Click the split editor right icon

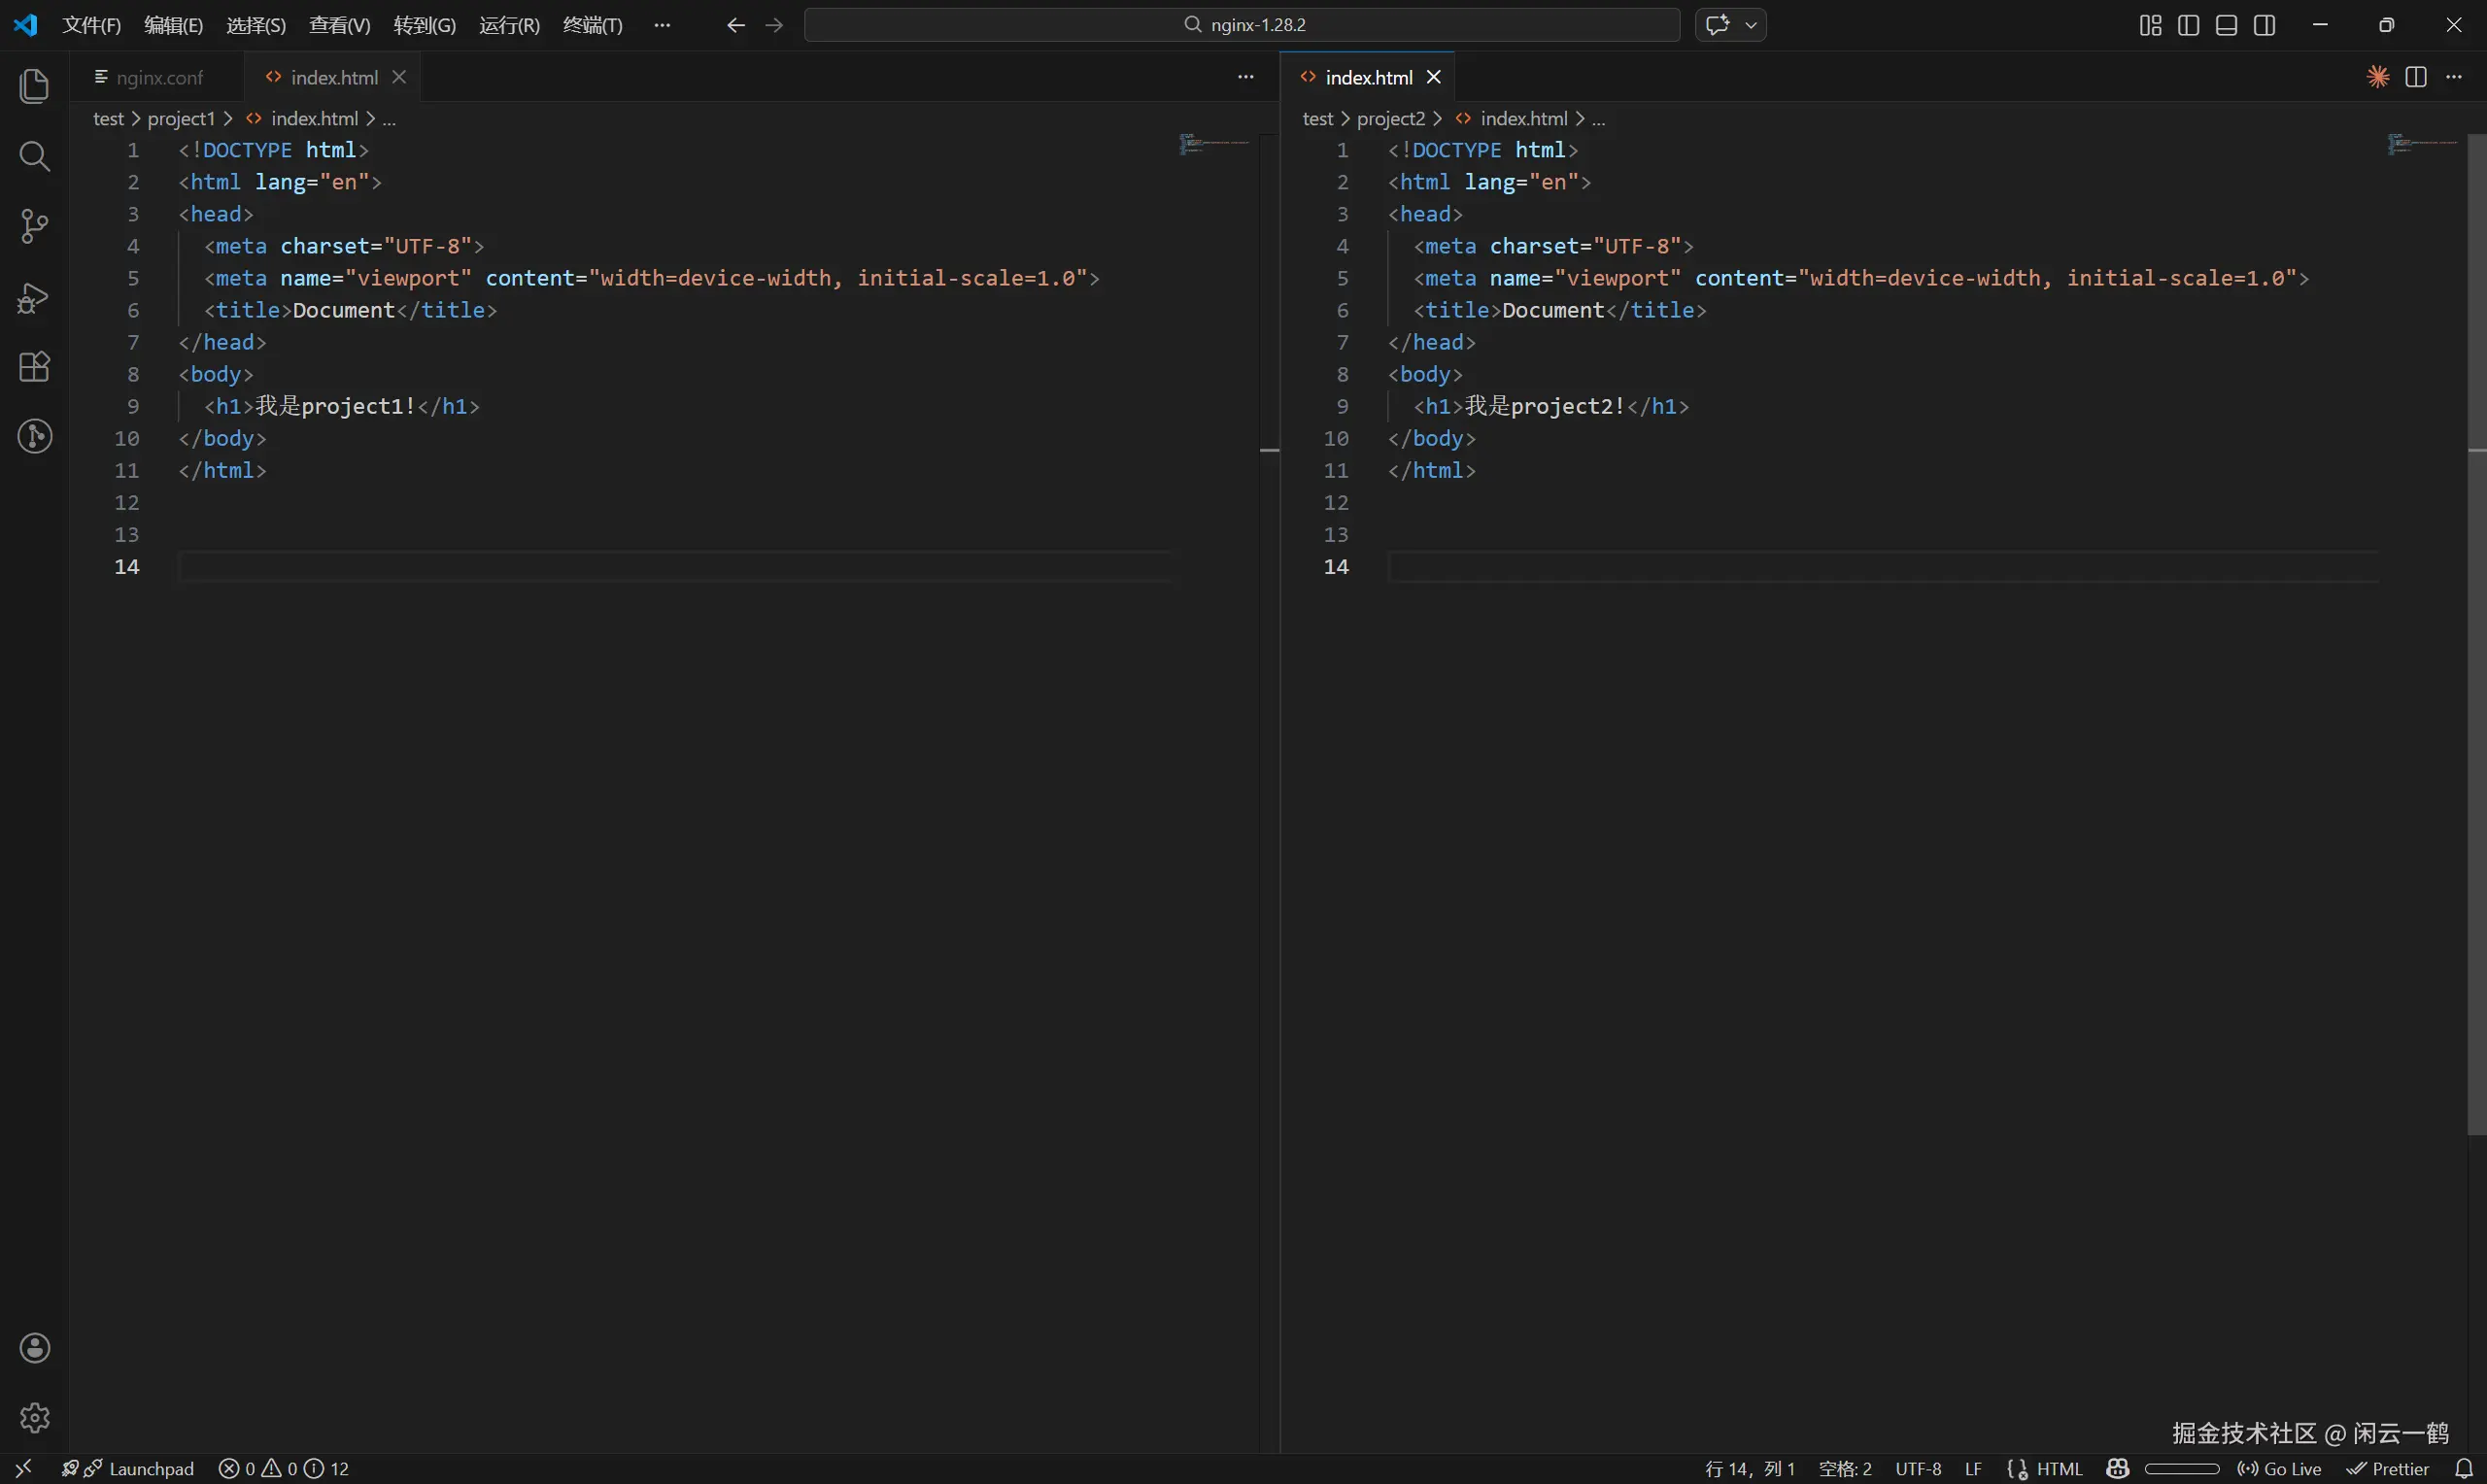point(2416,77)
